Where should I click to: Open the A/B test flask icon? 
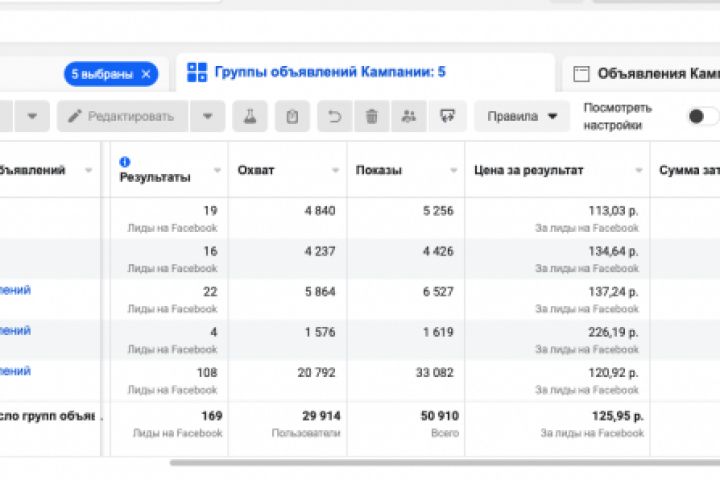250,116
